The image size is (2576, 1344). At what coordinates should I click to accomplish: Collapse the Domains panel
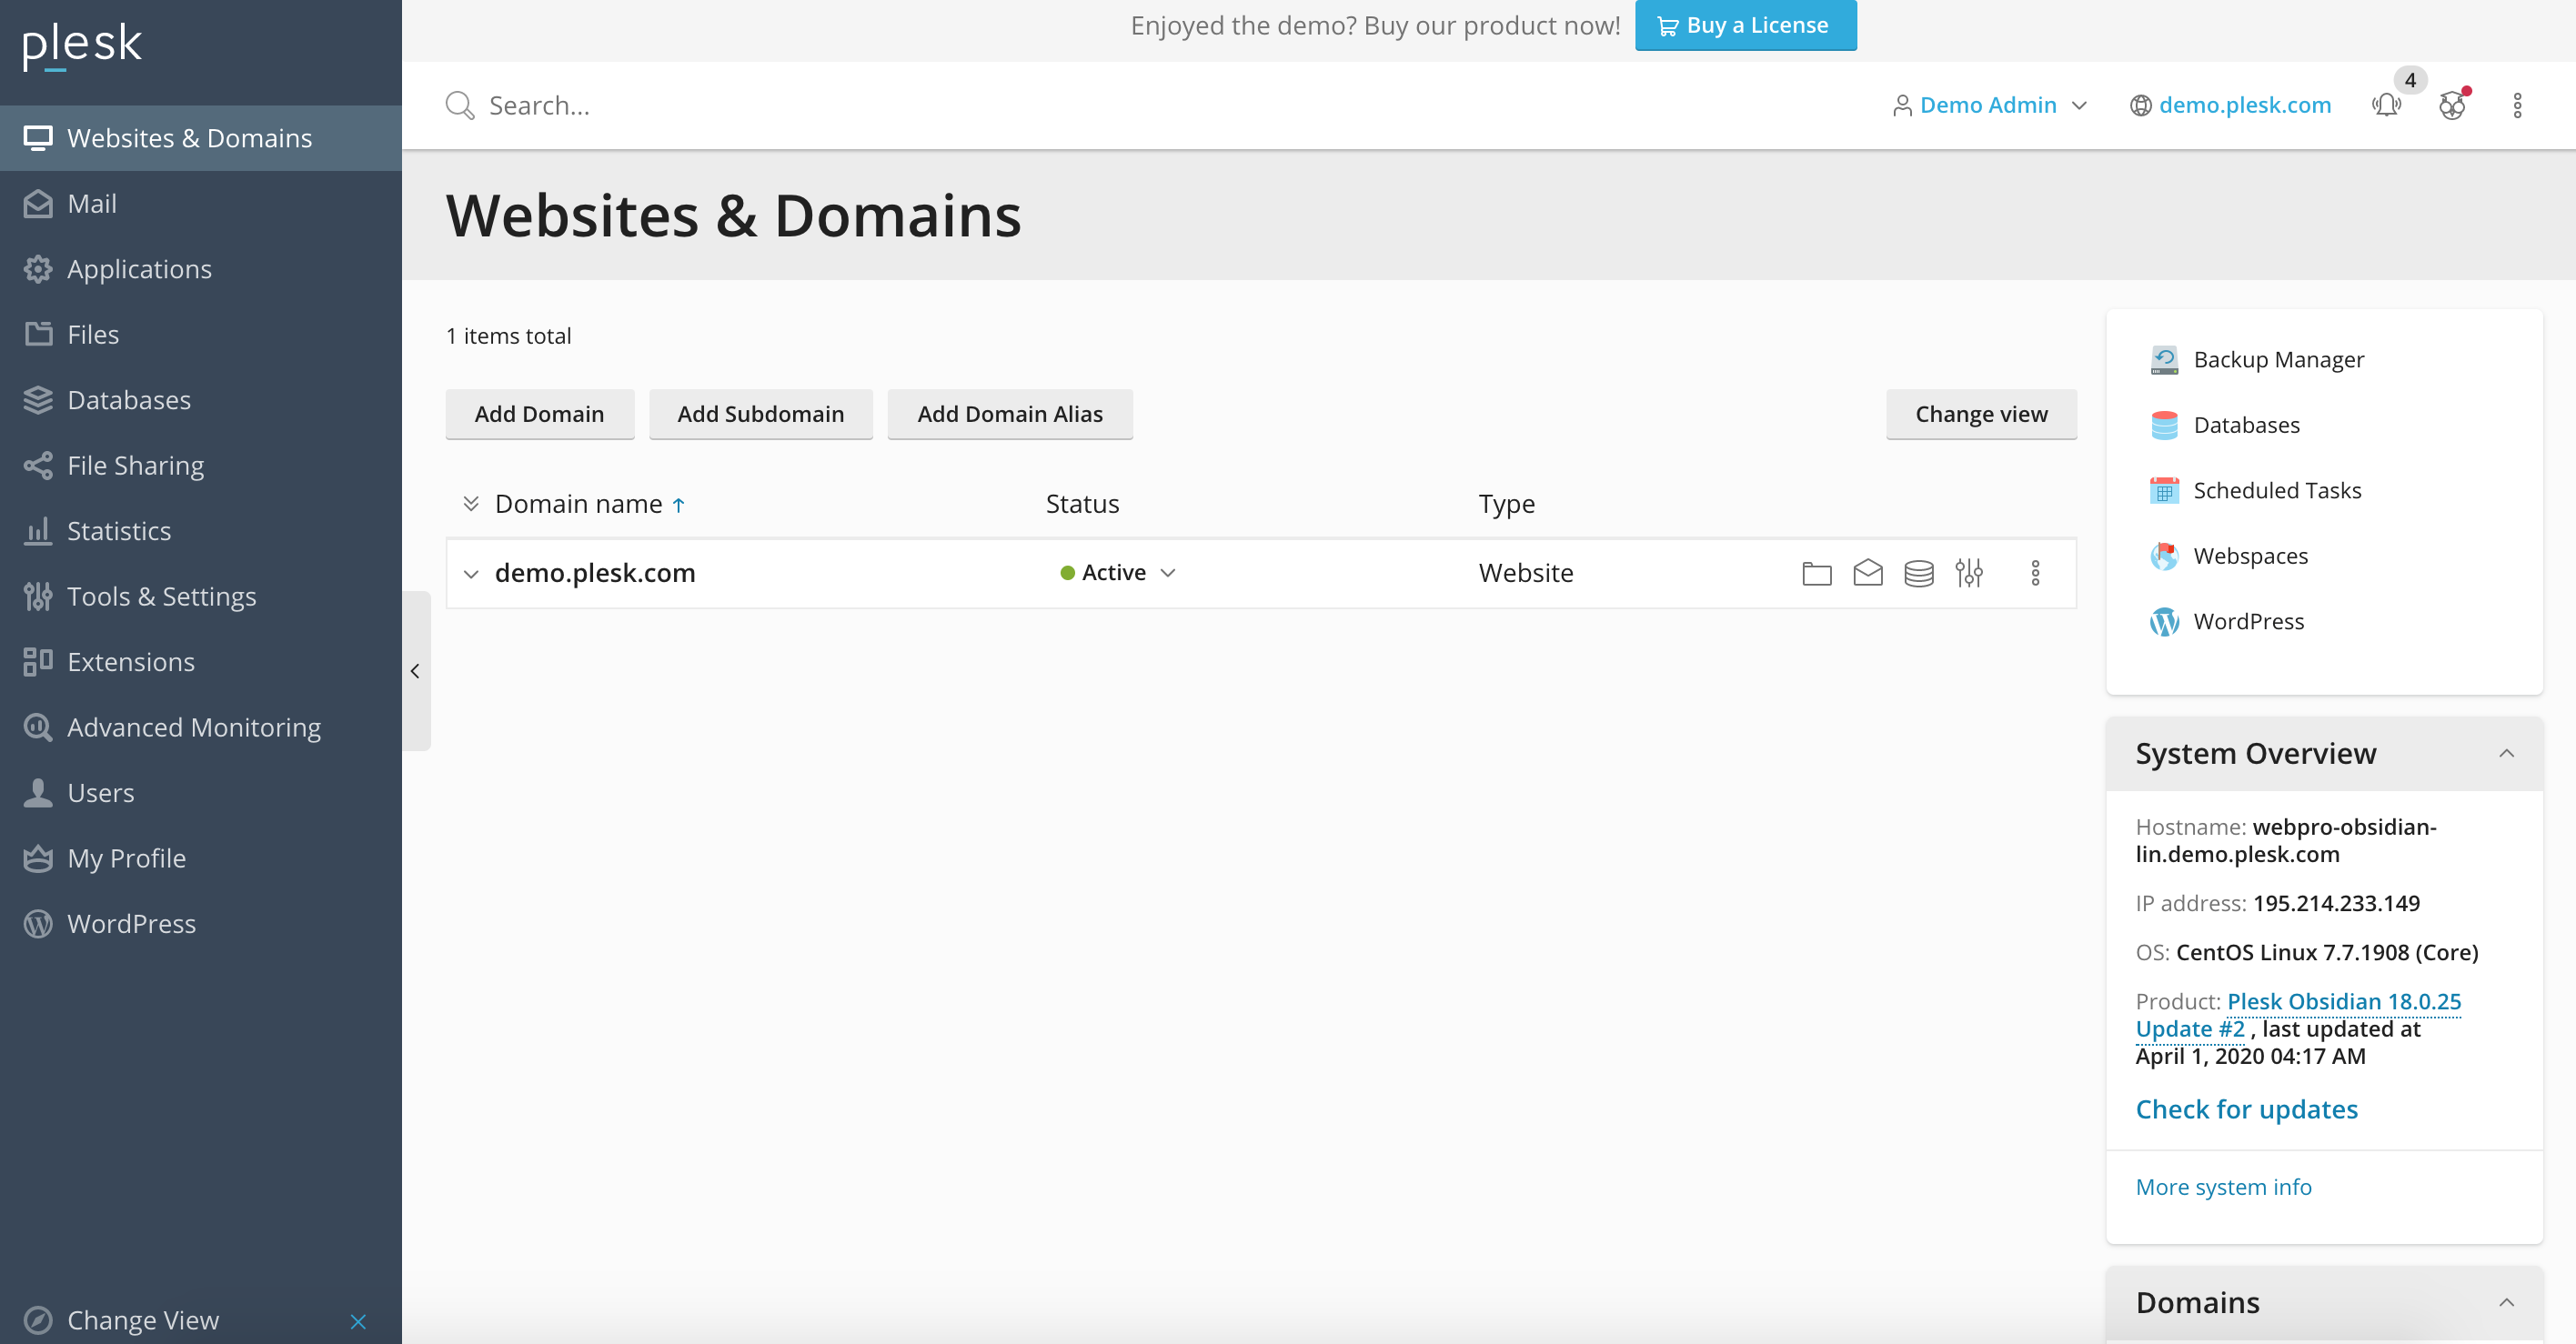2506,1302
